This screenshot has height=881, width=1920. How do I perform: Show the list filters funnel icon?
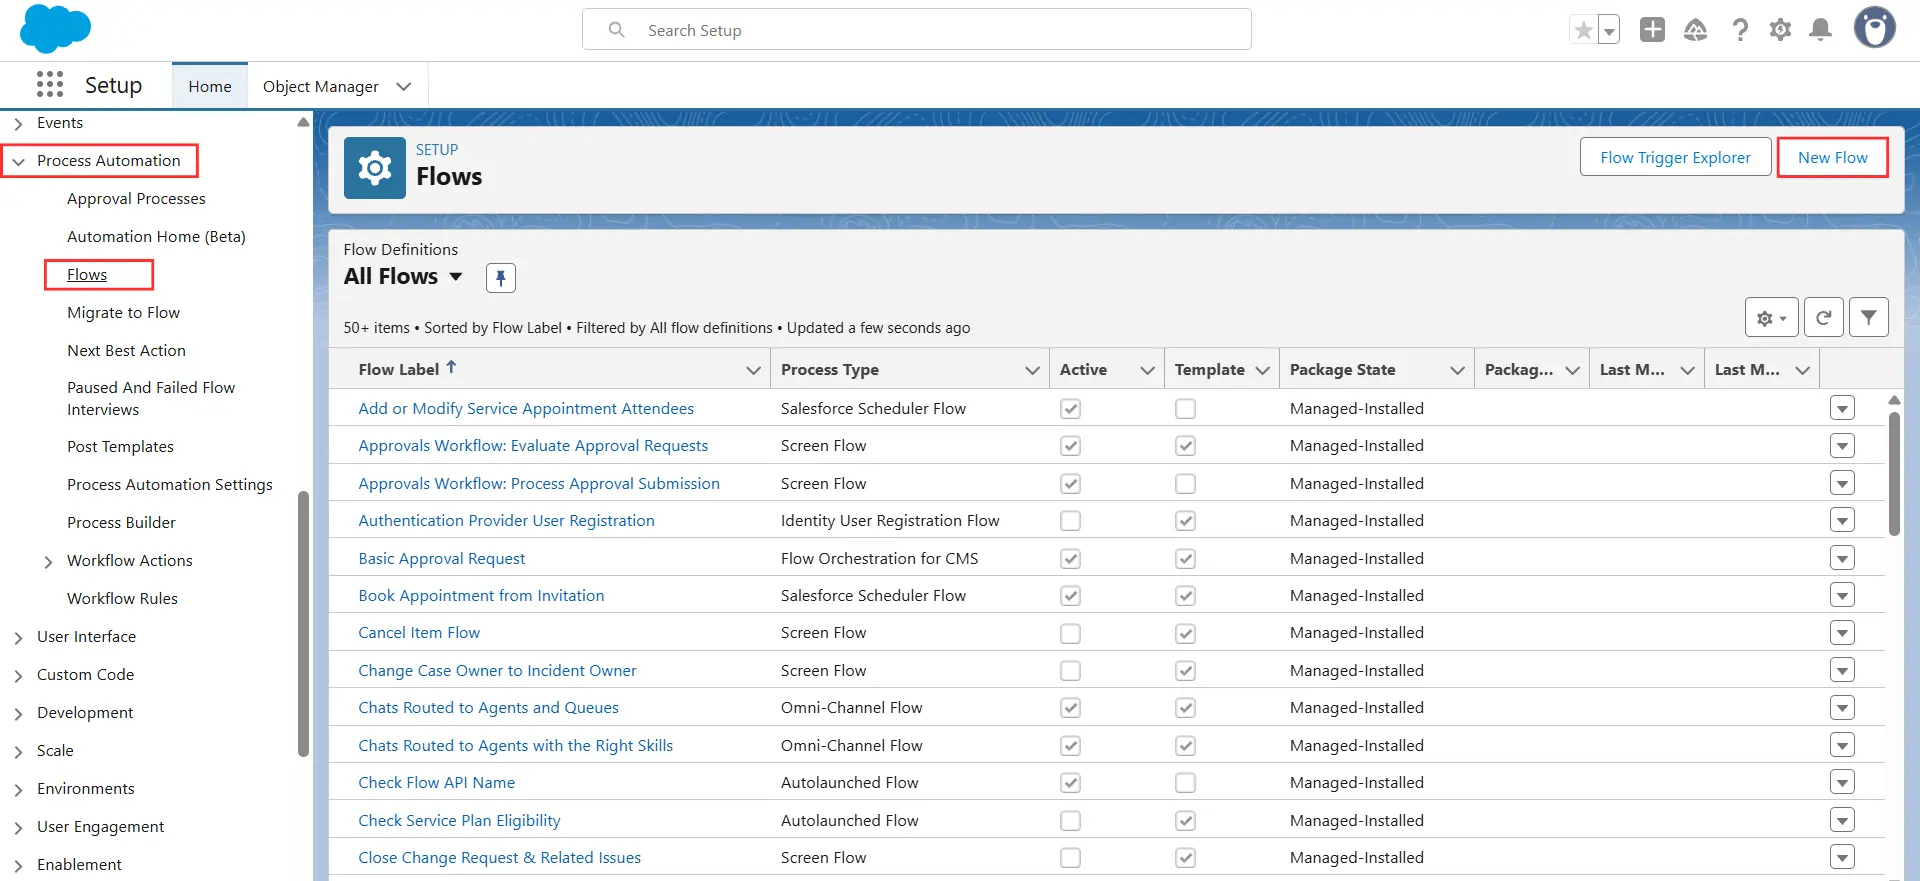pos(1868,318)
